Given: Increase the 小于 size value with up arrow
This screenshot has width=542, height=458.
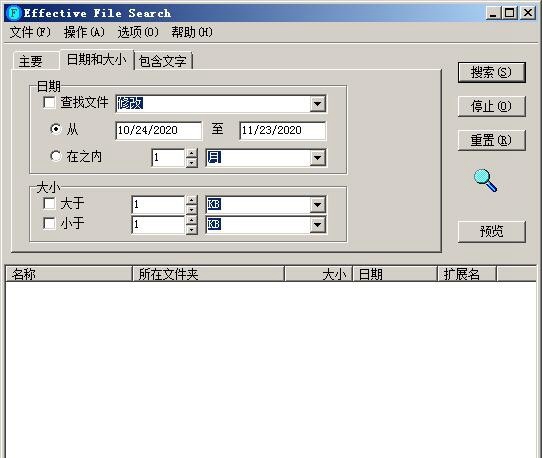Looking at the screenshot, I should (x=191, y=220).
